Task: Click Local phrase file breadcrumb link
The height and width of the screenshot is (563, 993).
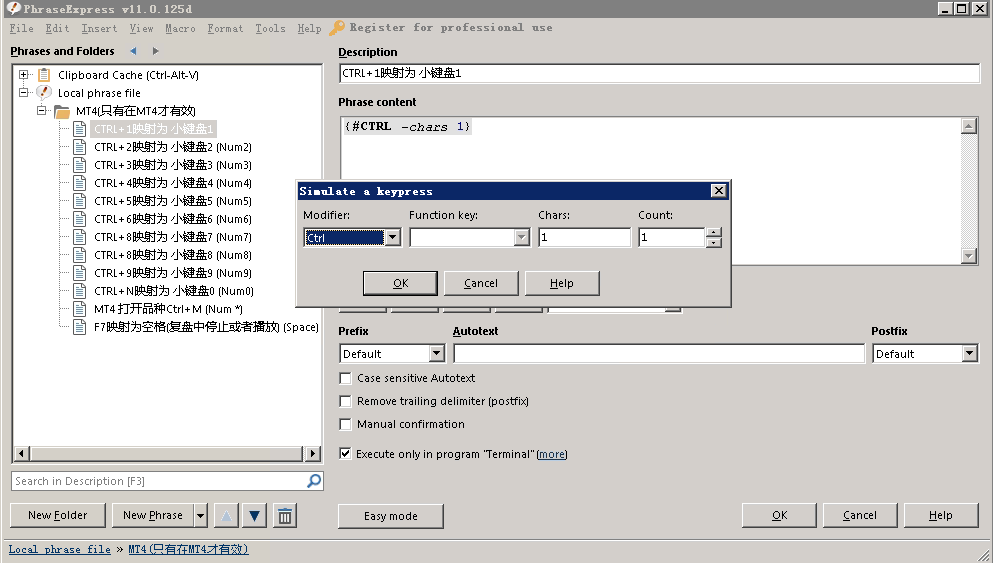Action: point(60,550)
